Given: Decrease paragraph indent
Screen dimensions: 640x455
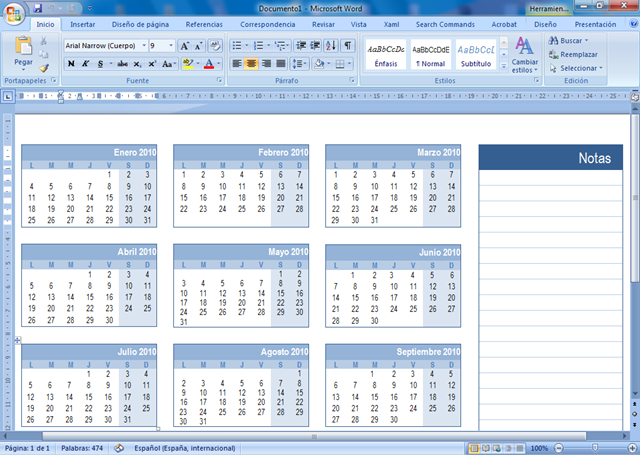Looking at the screenshot, I should point(301,46).
